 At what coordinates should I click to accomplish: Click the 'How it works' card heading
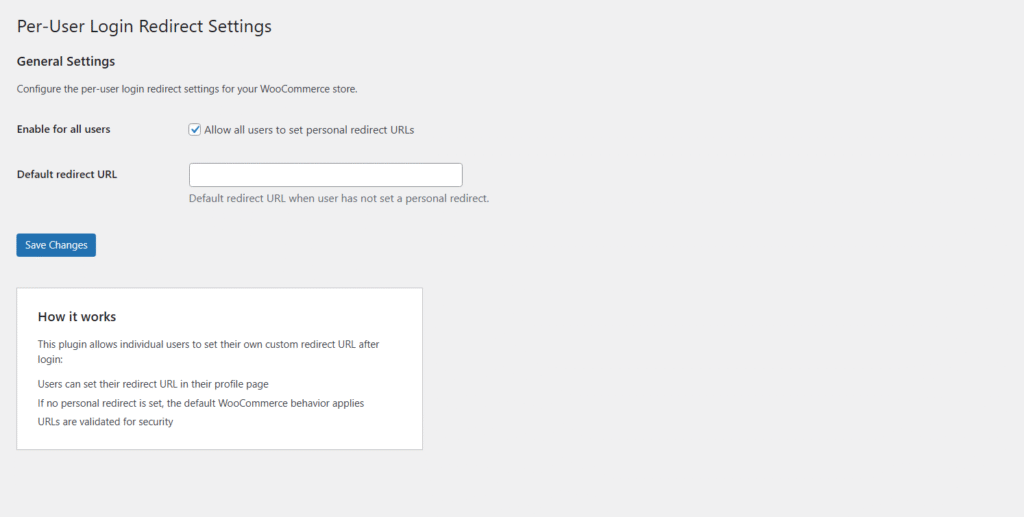click(x=77, y=317)
